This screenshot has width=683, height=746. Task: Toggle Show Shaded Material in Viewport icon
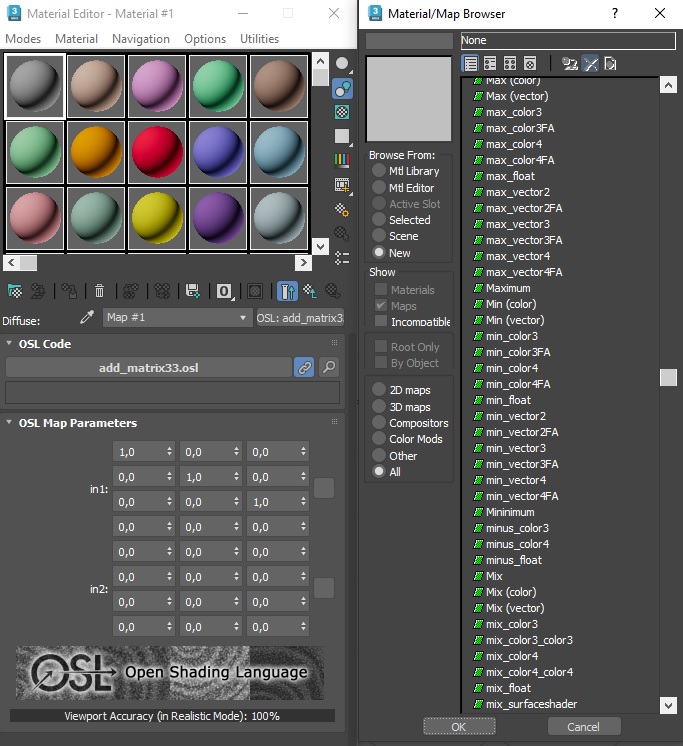(x=255, y=291)
